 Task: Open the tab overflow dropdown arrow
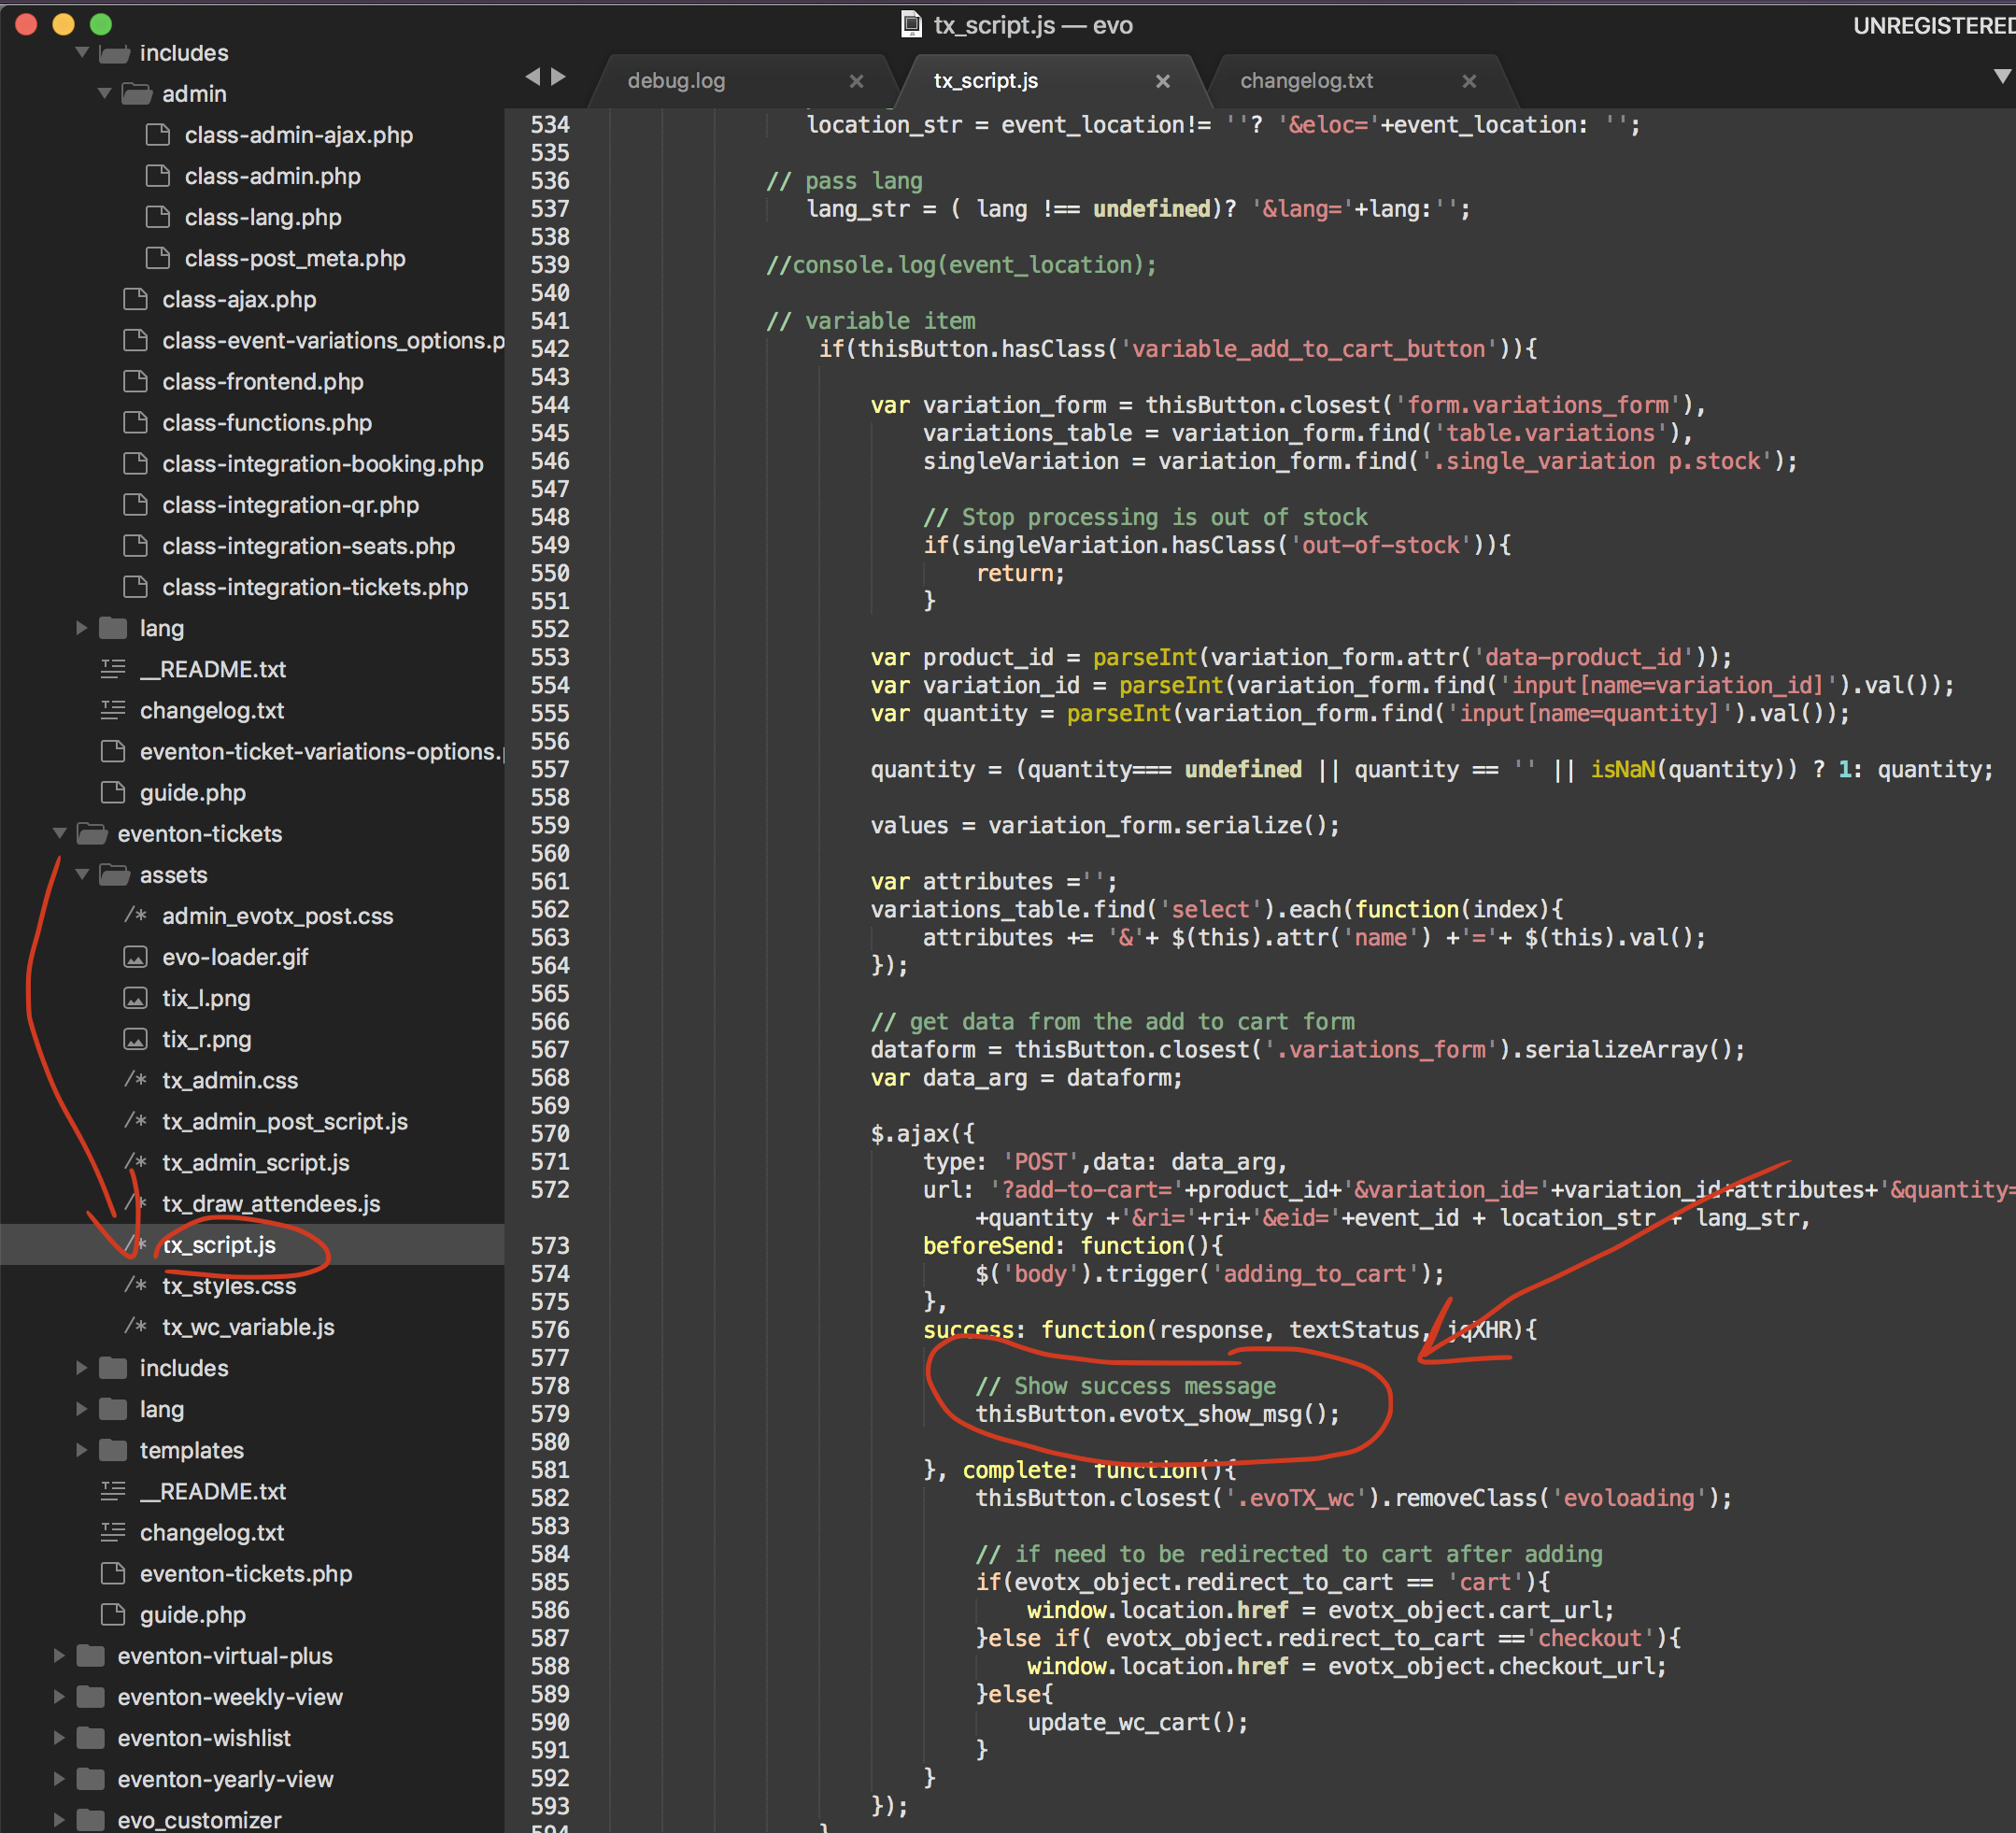tap(2002, 77)
